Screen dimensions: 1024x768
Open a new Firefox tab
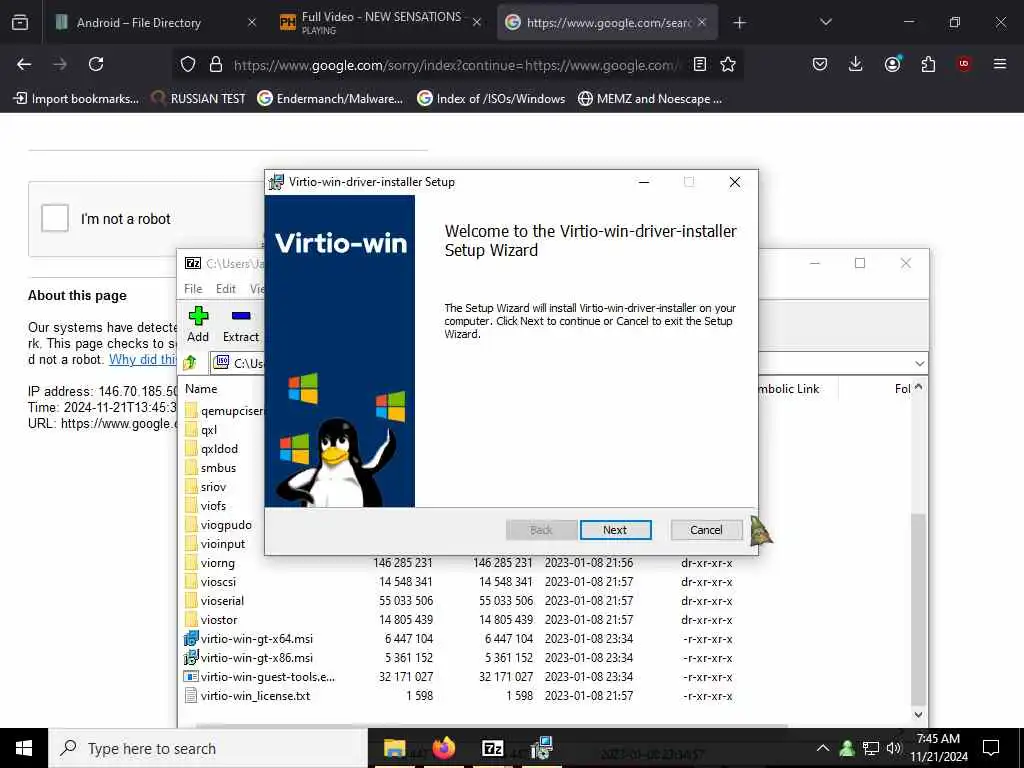[x=739, y=23]
